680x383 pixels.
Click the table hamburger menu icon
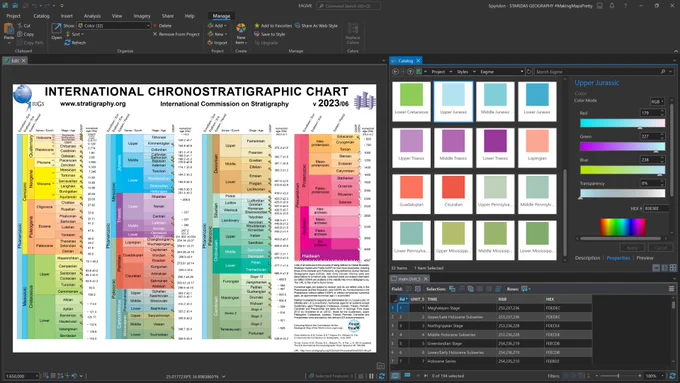pyautogui.click(x=671, y=289)
